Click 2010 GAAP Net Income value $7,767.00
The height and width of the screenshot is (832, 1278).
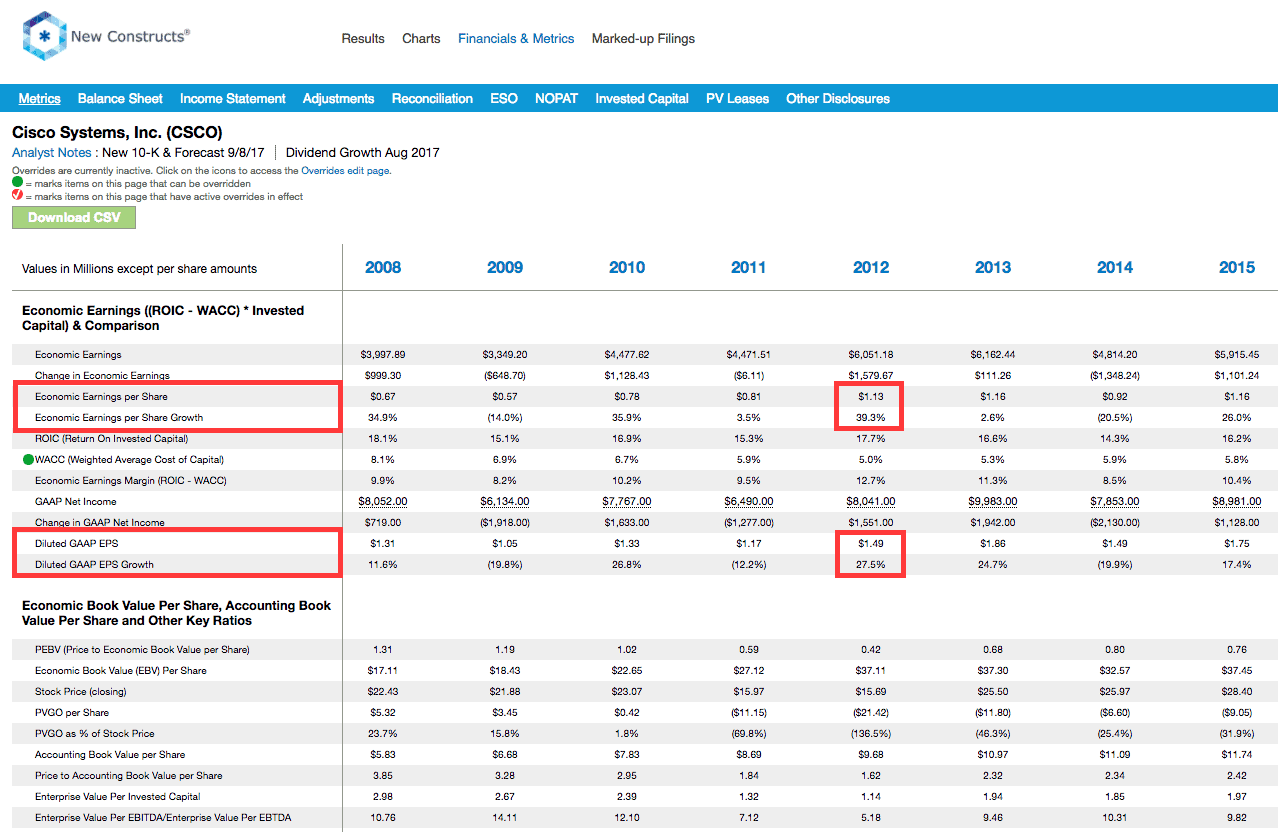pyautogui.click(x=627, y=502)
